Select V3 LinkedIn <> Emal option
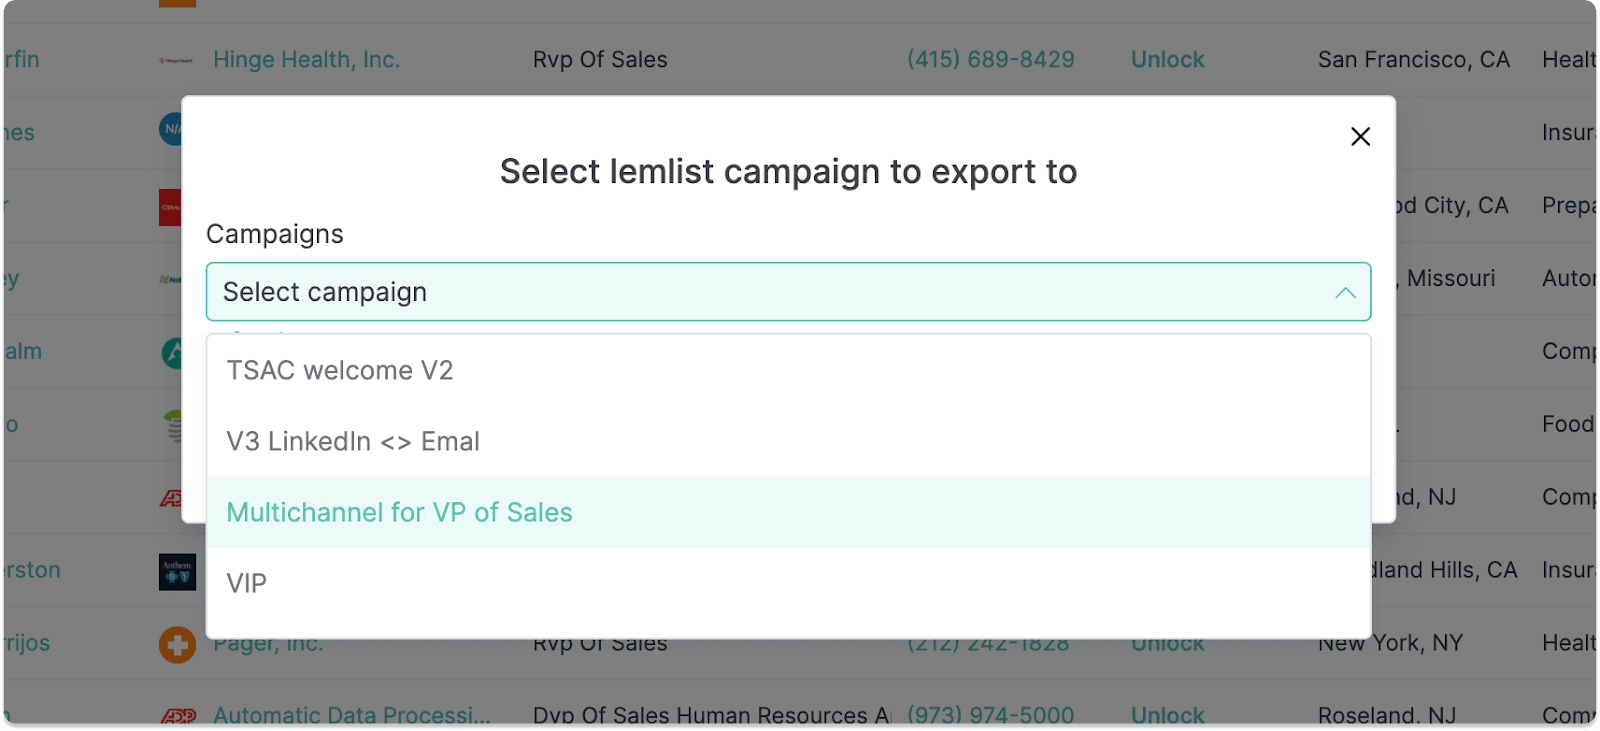This screenshot has width=1600, height=731. click(x=353, y=442)
